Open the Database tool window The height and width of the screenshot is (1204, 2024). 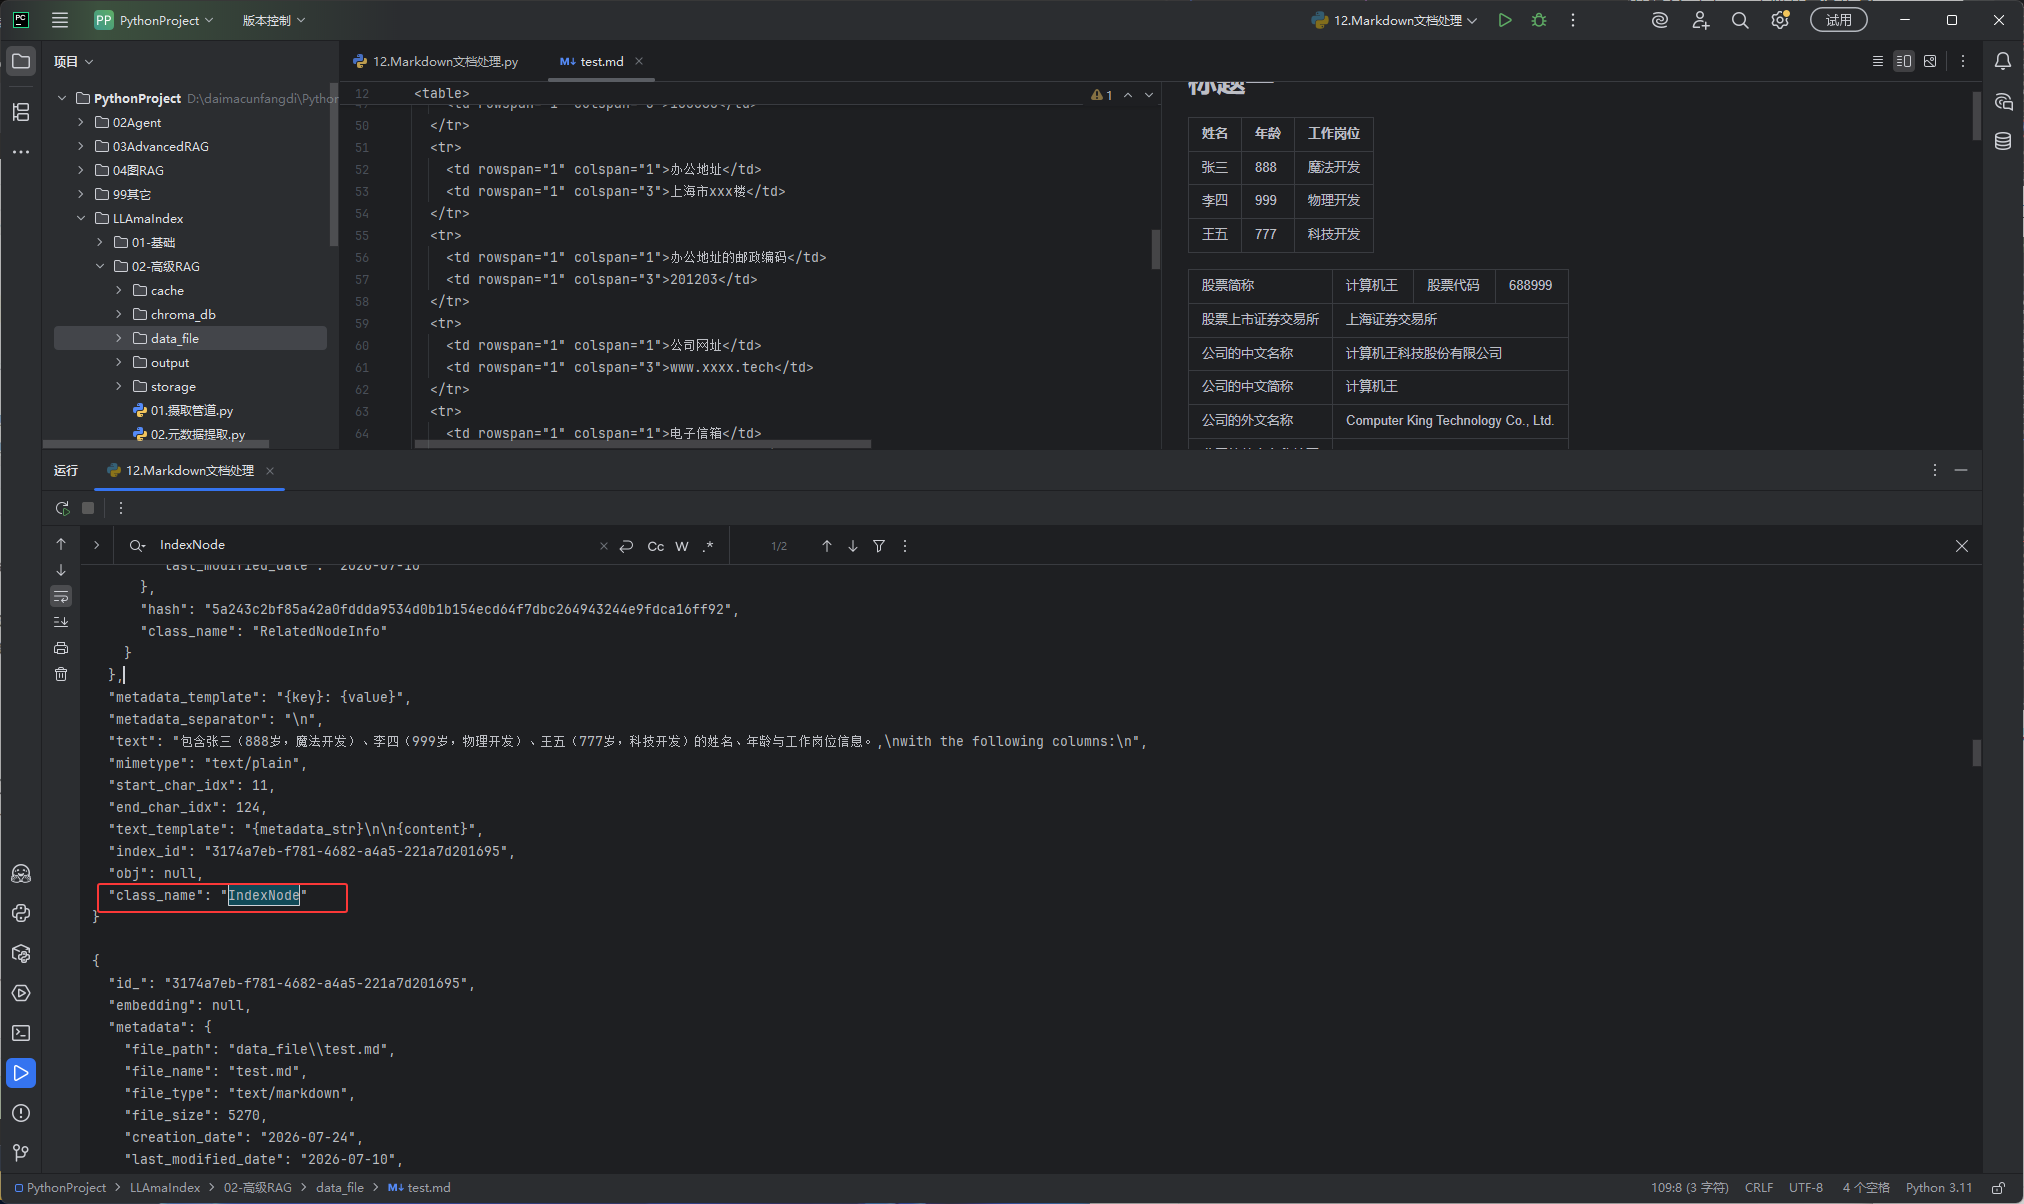tap(2003, 141)
